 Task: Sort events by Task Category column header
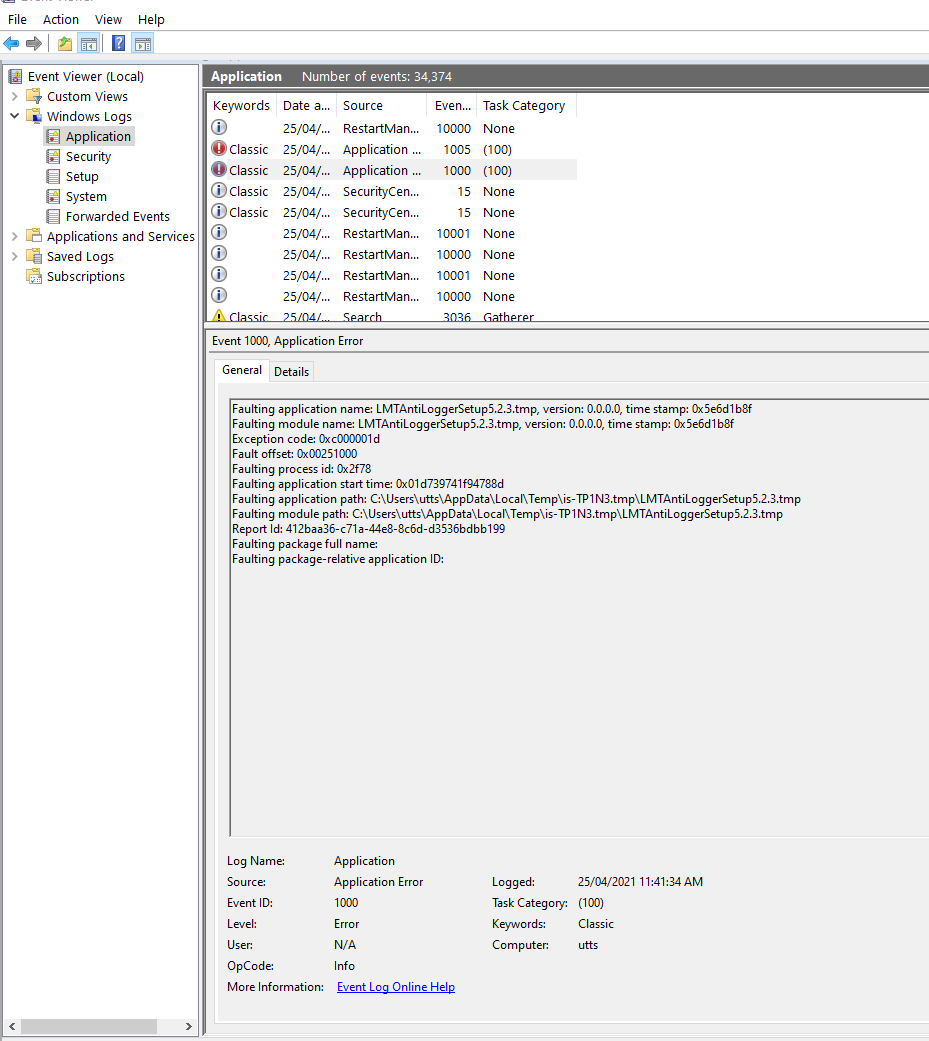point(523,106)
